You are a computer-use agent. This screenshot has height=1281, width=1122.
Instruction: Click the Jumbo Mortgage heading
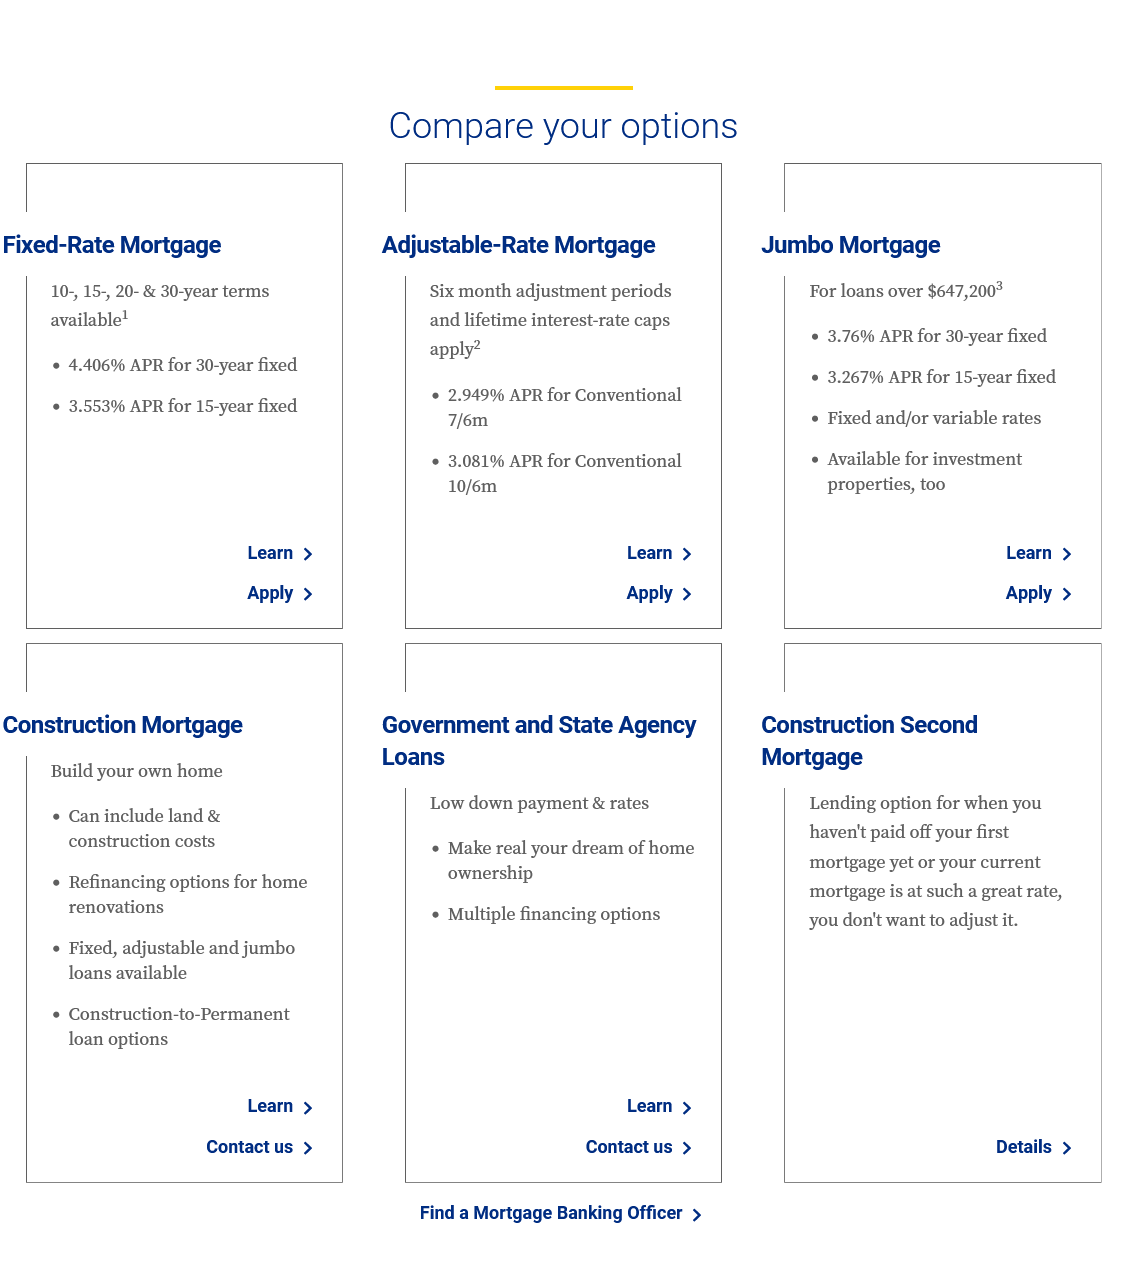tap(850, 245)
